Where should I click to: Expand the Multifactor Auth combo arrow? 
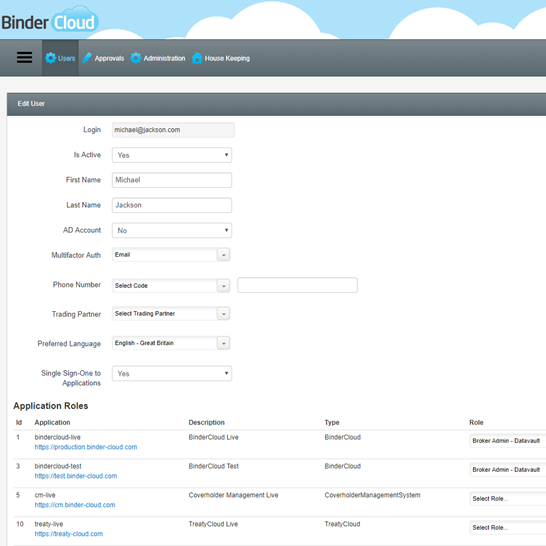point(224,255)
